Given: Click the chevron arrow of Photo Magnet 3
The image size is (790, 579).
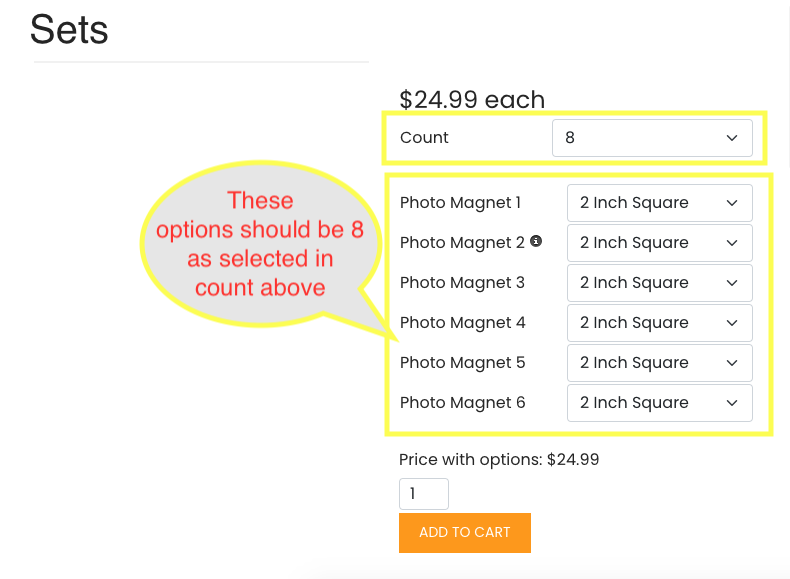Looking at the screenshot, I should coord(732,283).
